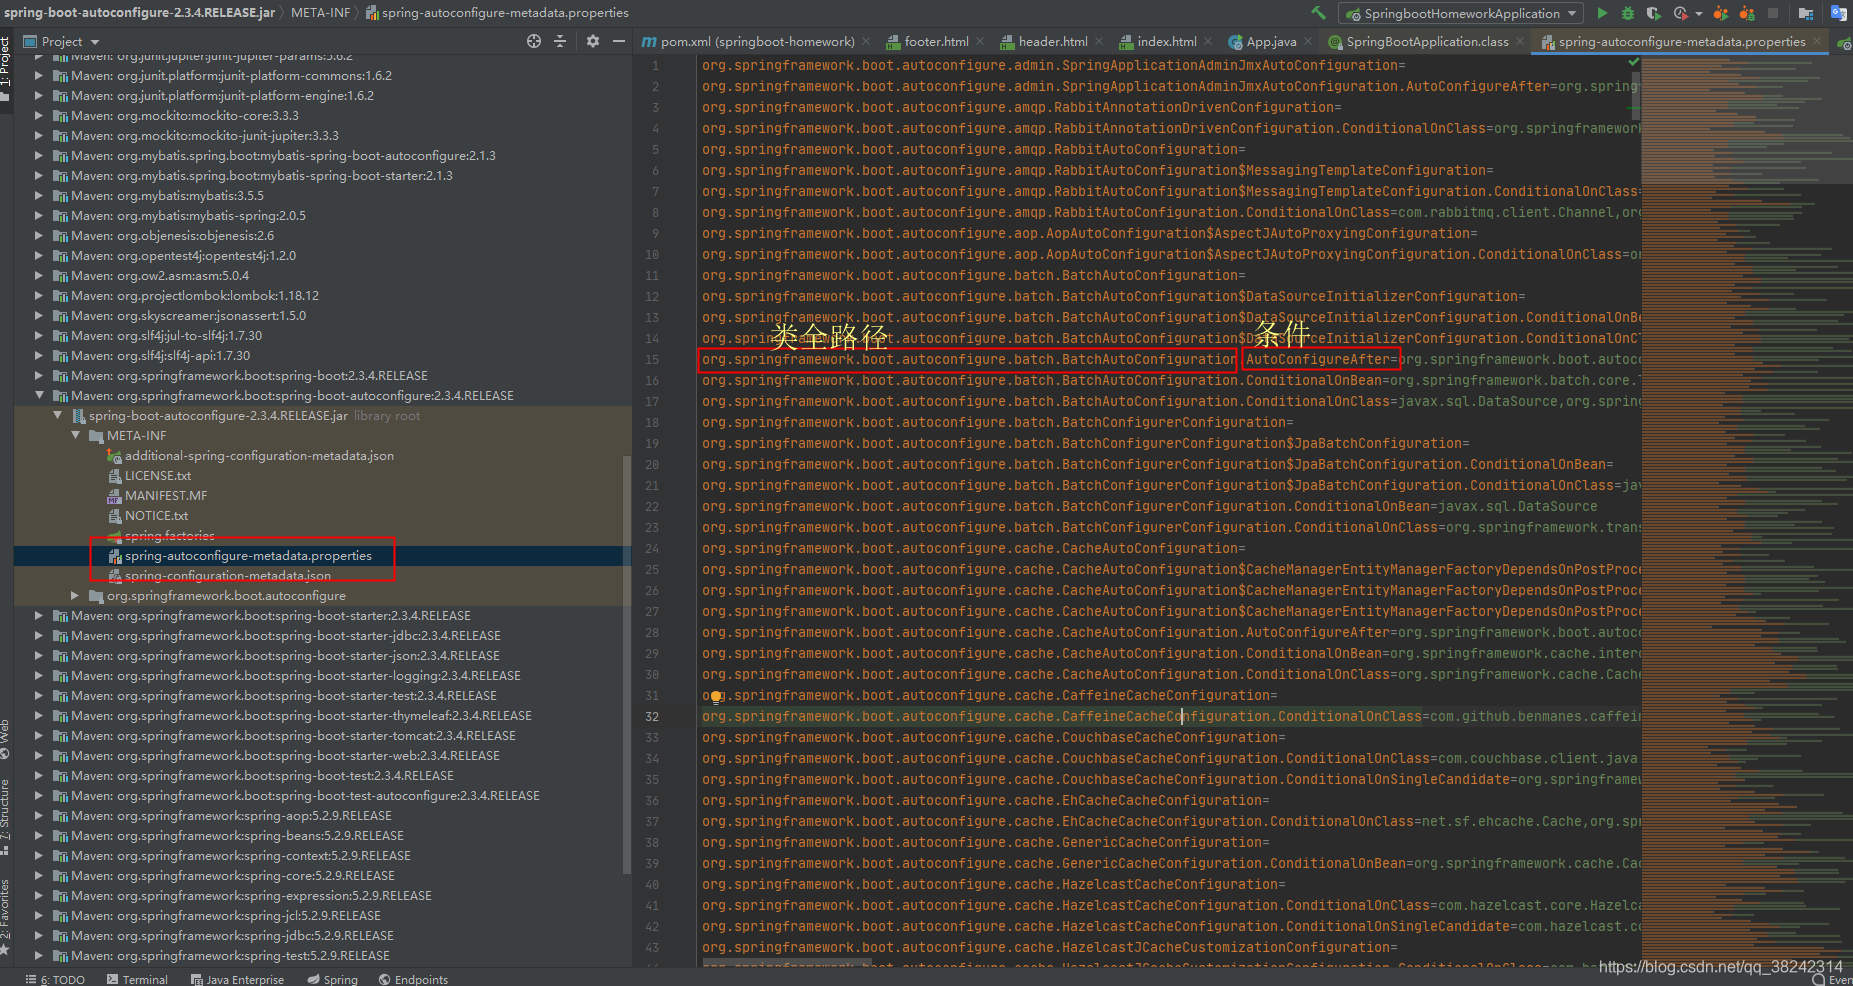1853x986 pixels.
Task: Switch to footer.html editor tab
Action: 936,41
